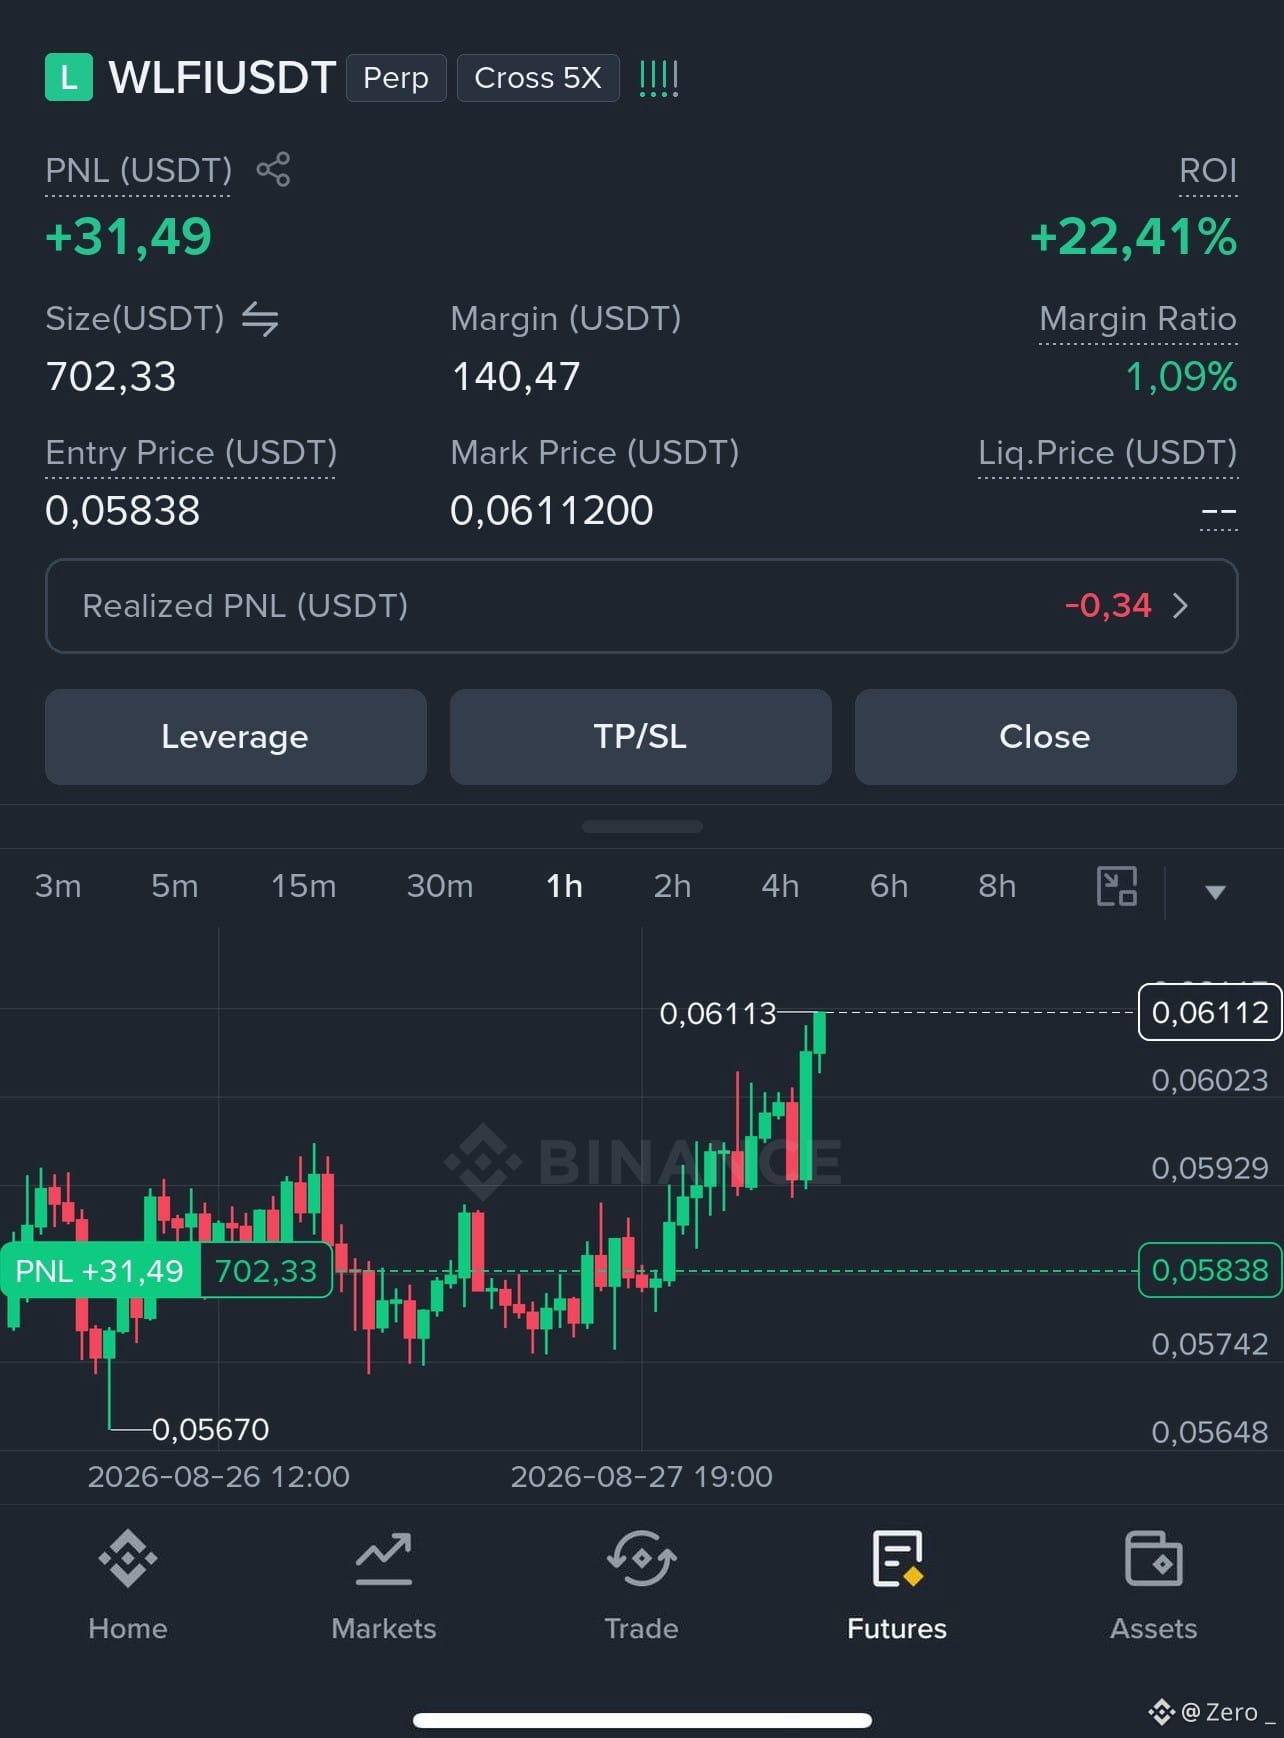Select the 8h chart interval
Image resolution: width=1284 pixels, height=1738 pixels.
997,886
